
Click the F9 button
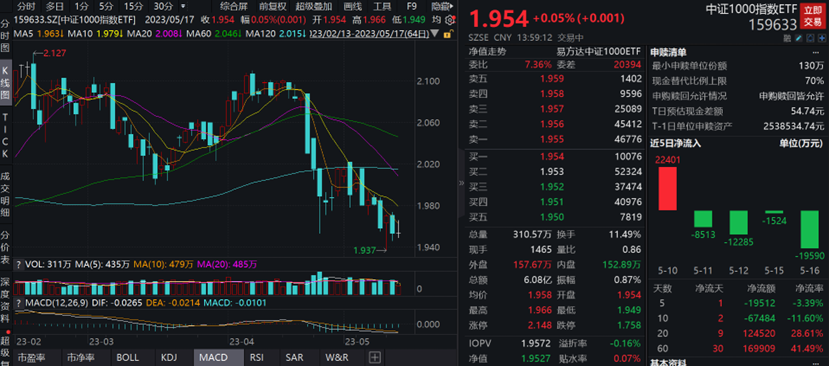(x=411, y=6)
